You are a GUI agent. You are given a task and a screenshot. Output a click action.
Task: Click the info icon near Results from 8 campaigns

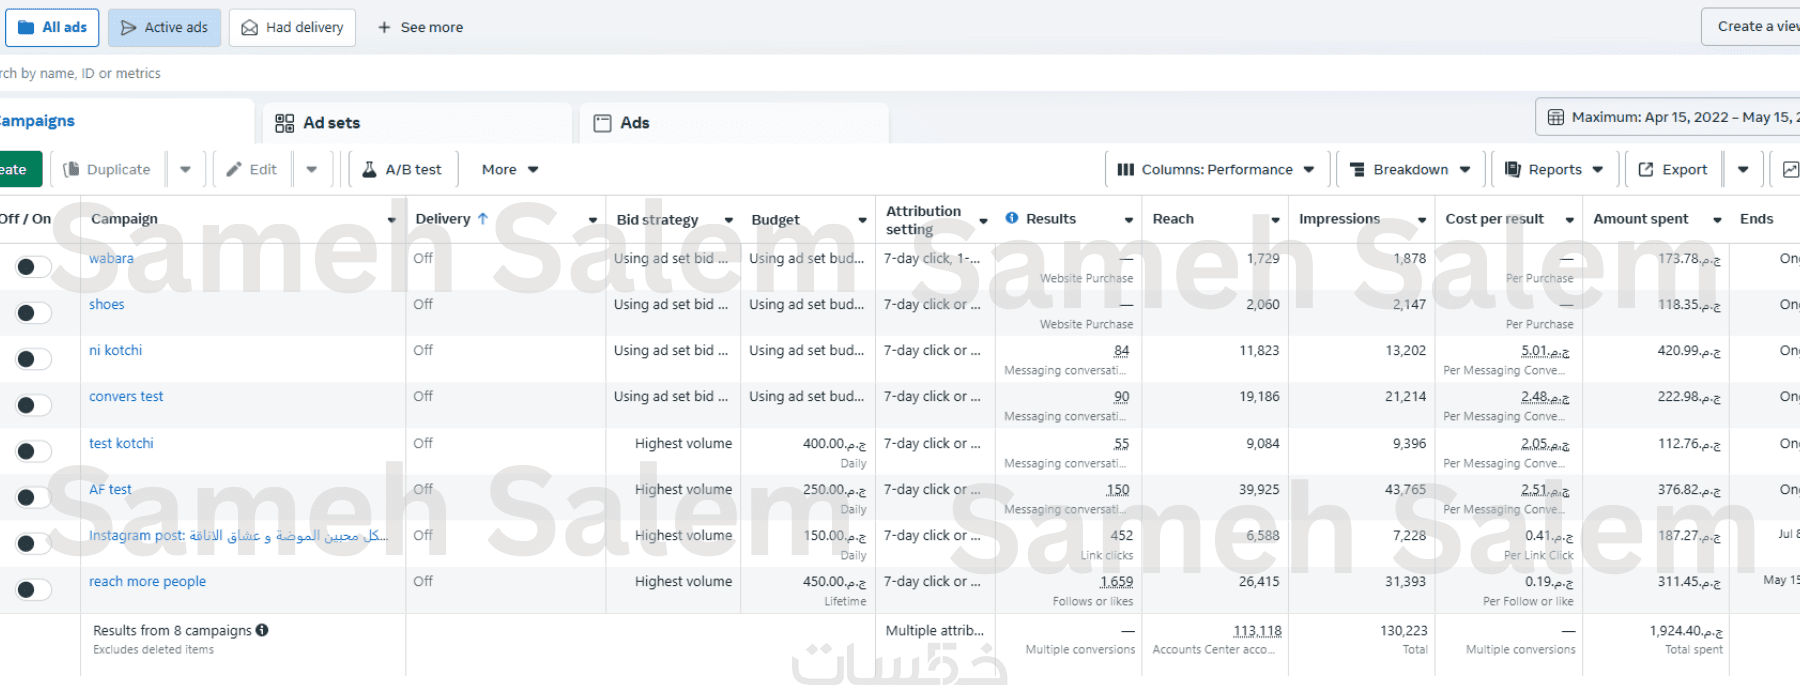(x=262, y=630)
